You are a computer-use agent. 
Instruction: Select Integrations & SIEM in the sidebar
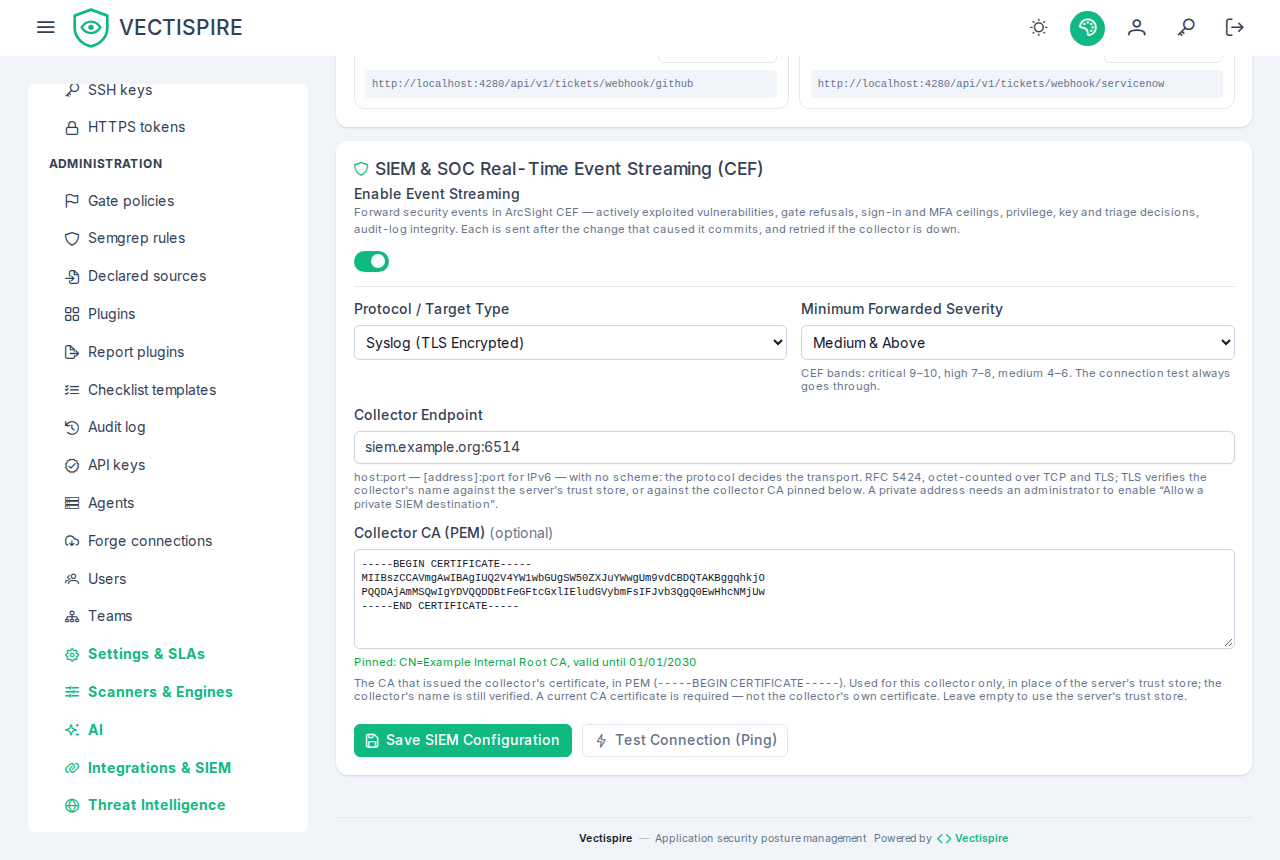pos(159,768)
